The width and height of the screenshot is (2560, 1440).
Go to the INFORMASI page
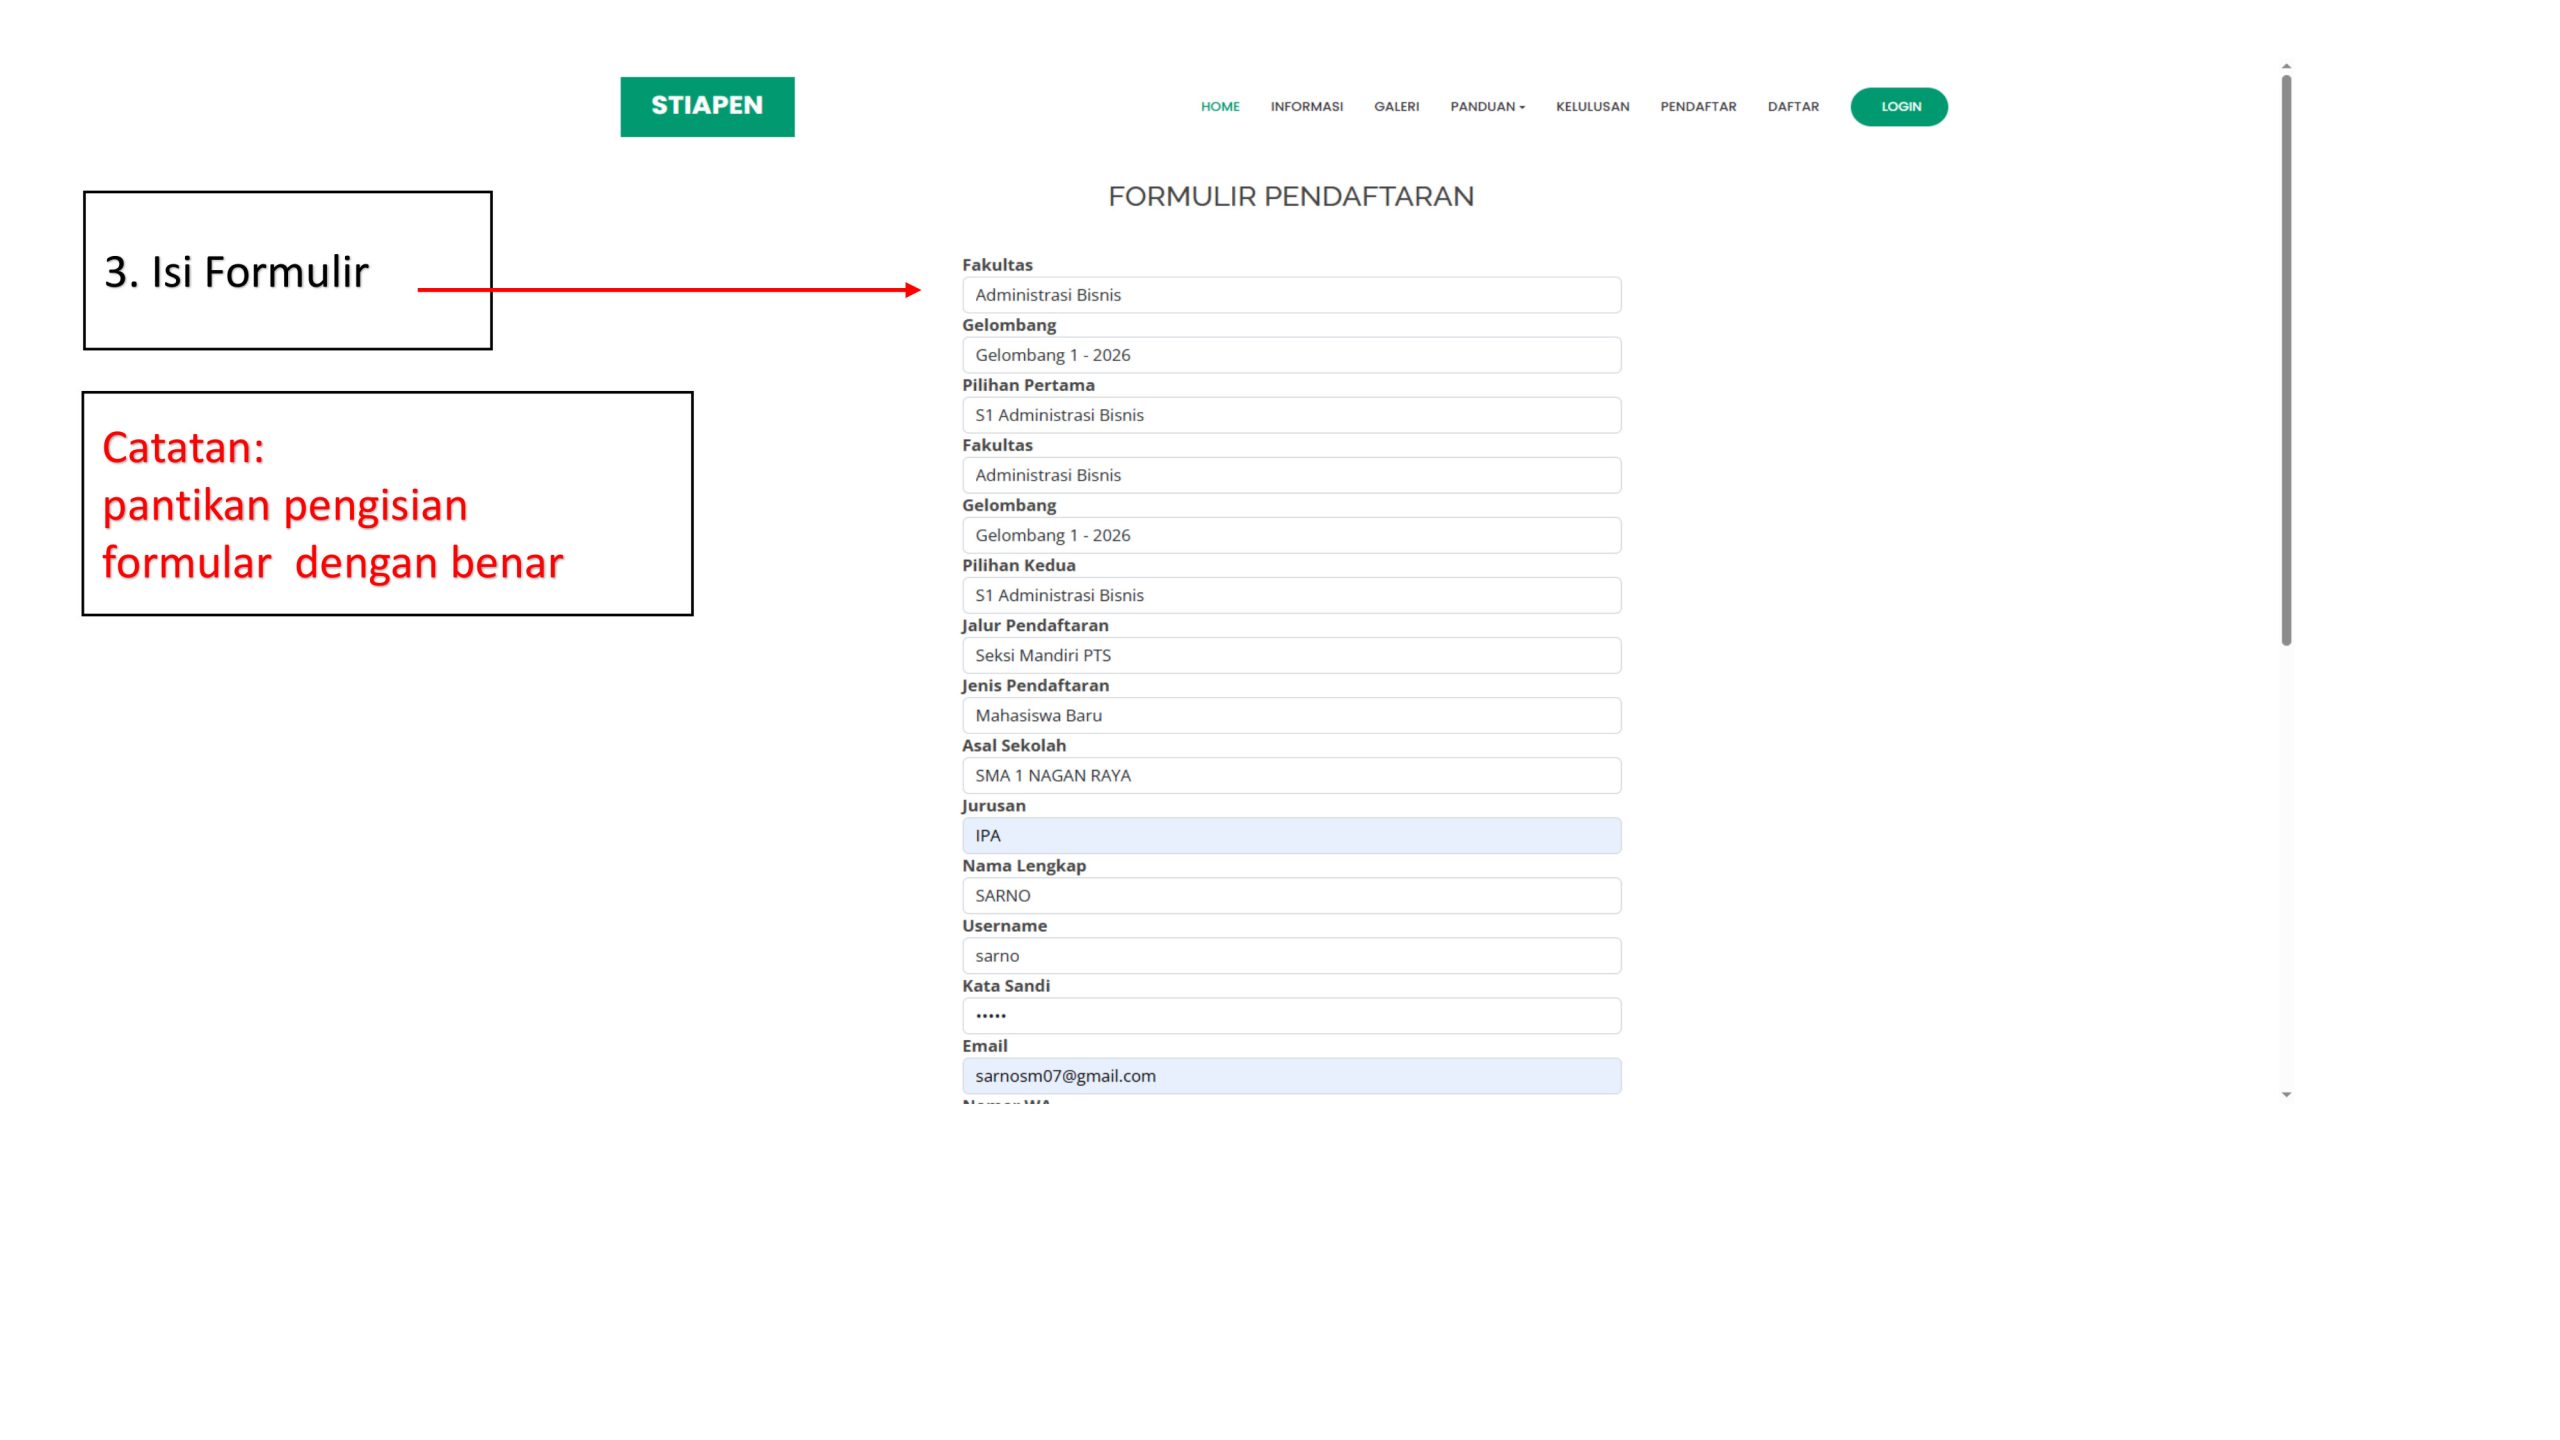pyautogui.click(x=1306, y=107)
